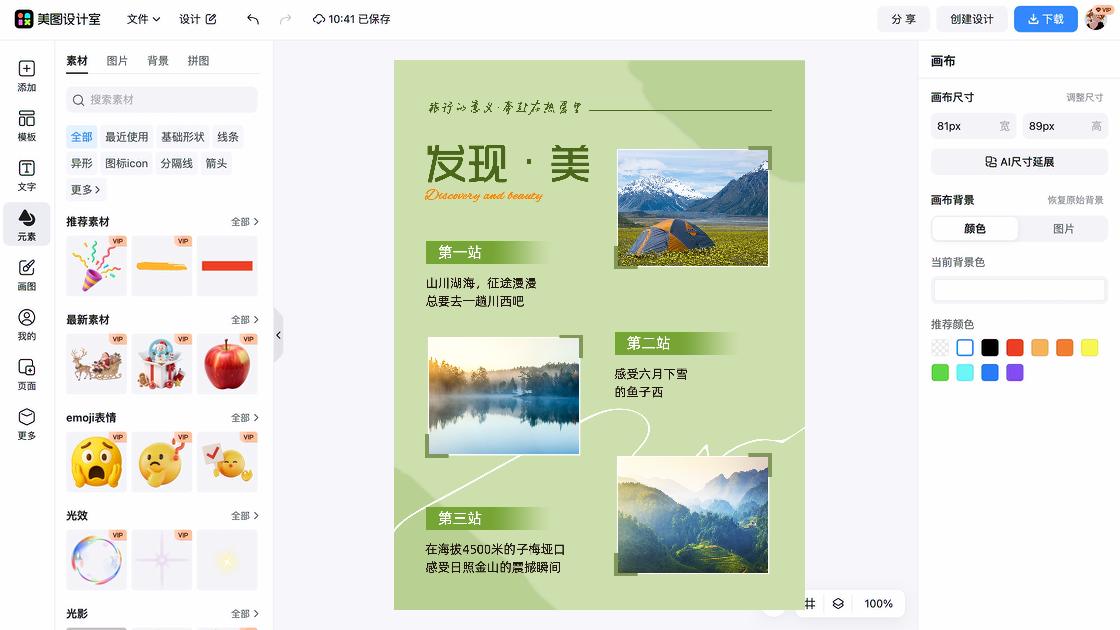Open the 设计 design edit menu
The width and height of the screenshot is (1120, 630).
(x=198, y=19)
